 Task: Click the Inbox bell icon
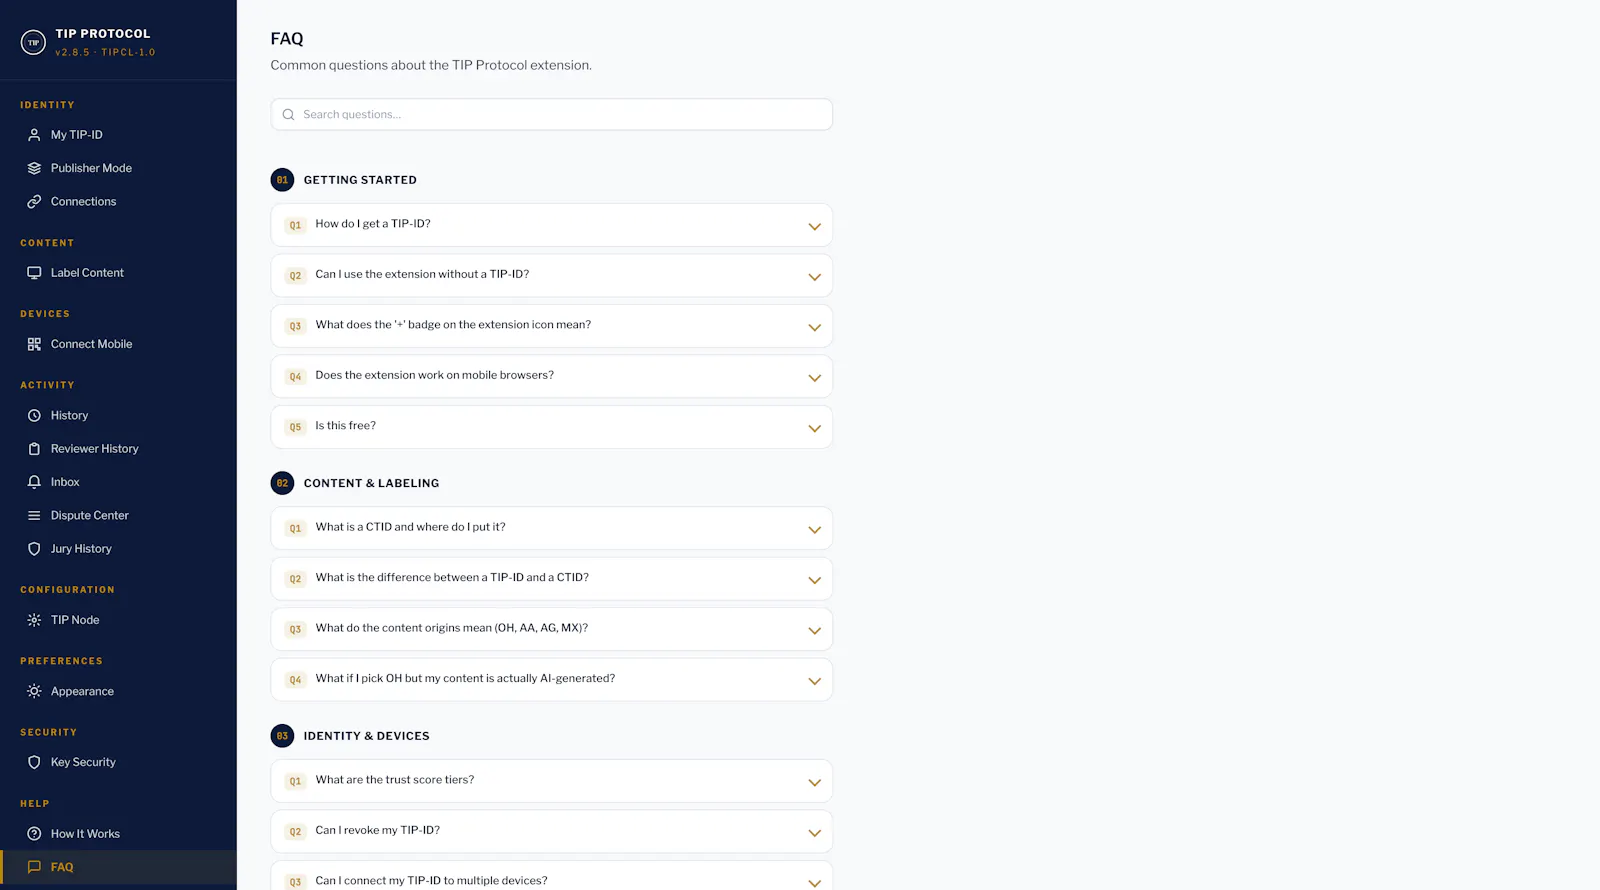(x=34, y=482)
